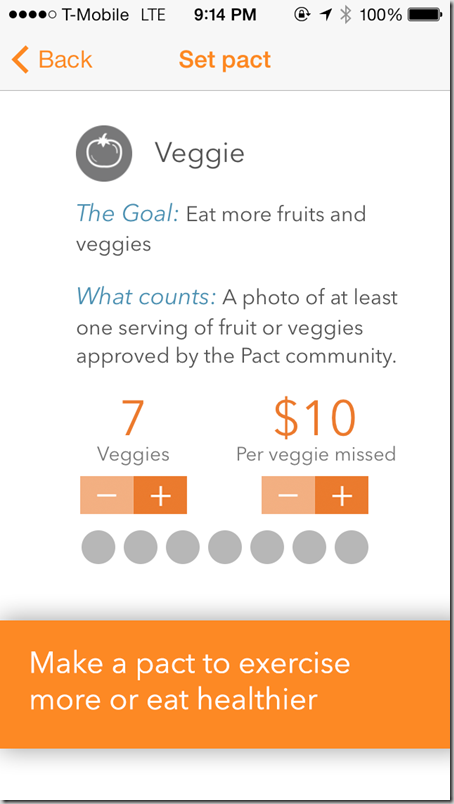454x804 pixels.
Task: Select the third gray day circle
Action: [183, 547]
